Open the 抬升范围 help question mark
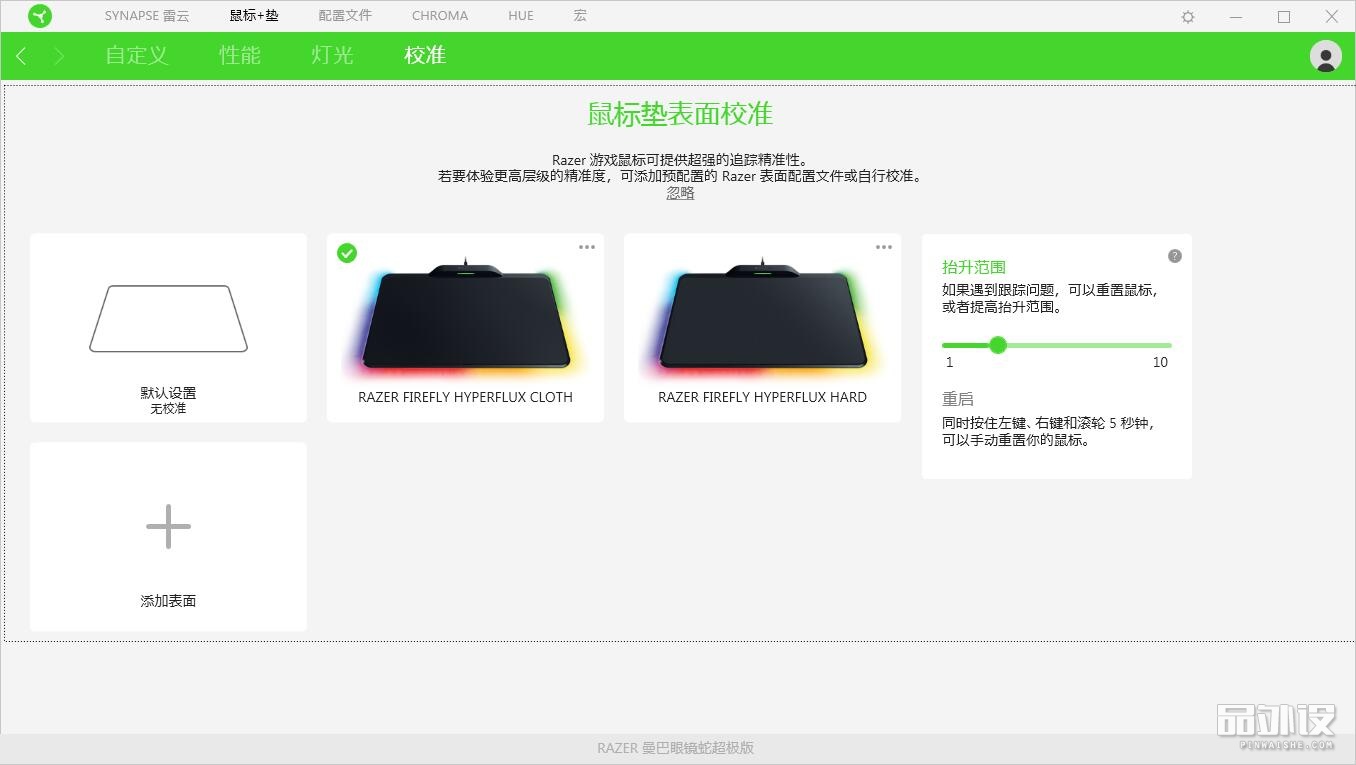 point(1174,256)
